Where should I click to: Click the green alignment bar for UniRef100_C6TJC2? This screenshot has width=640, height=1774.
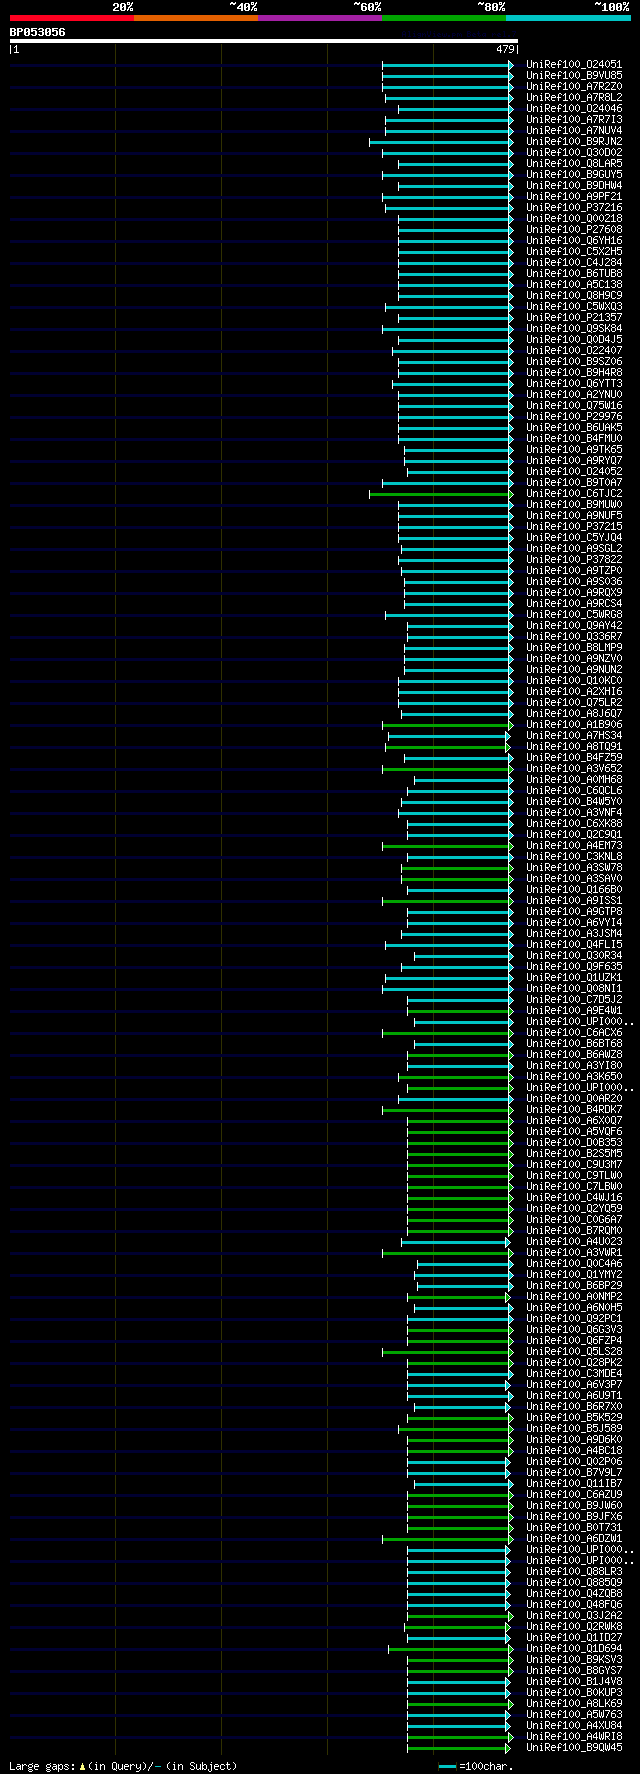(441, 493)
